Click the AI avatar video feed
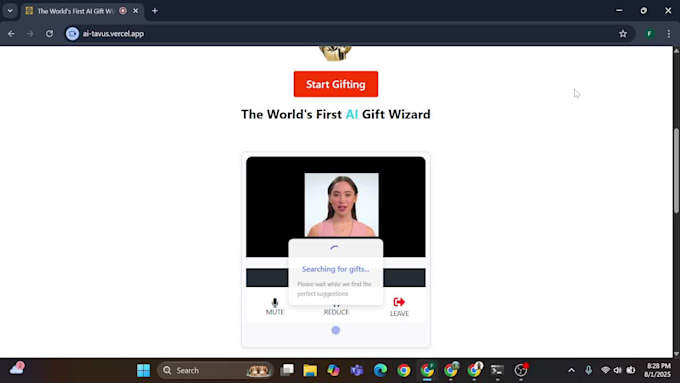 point(341,205)
